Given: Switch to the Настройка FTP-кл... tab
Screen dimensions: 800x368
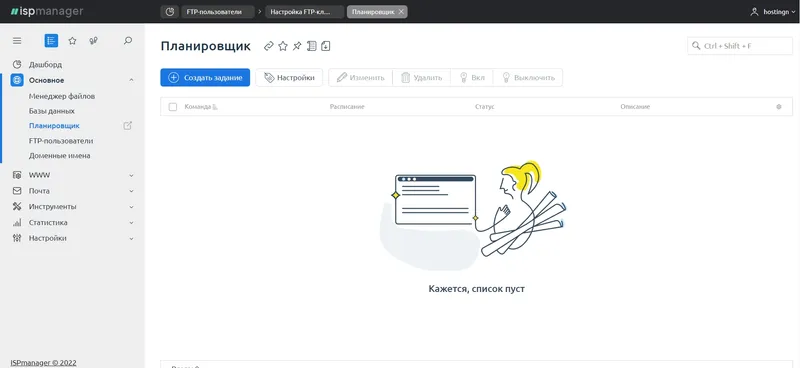Looking at the screenshot, I should point(305,12).
